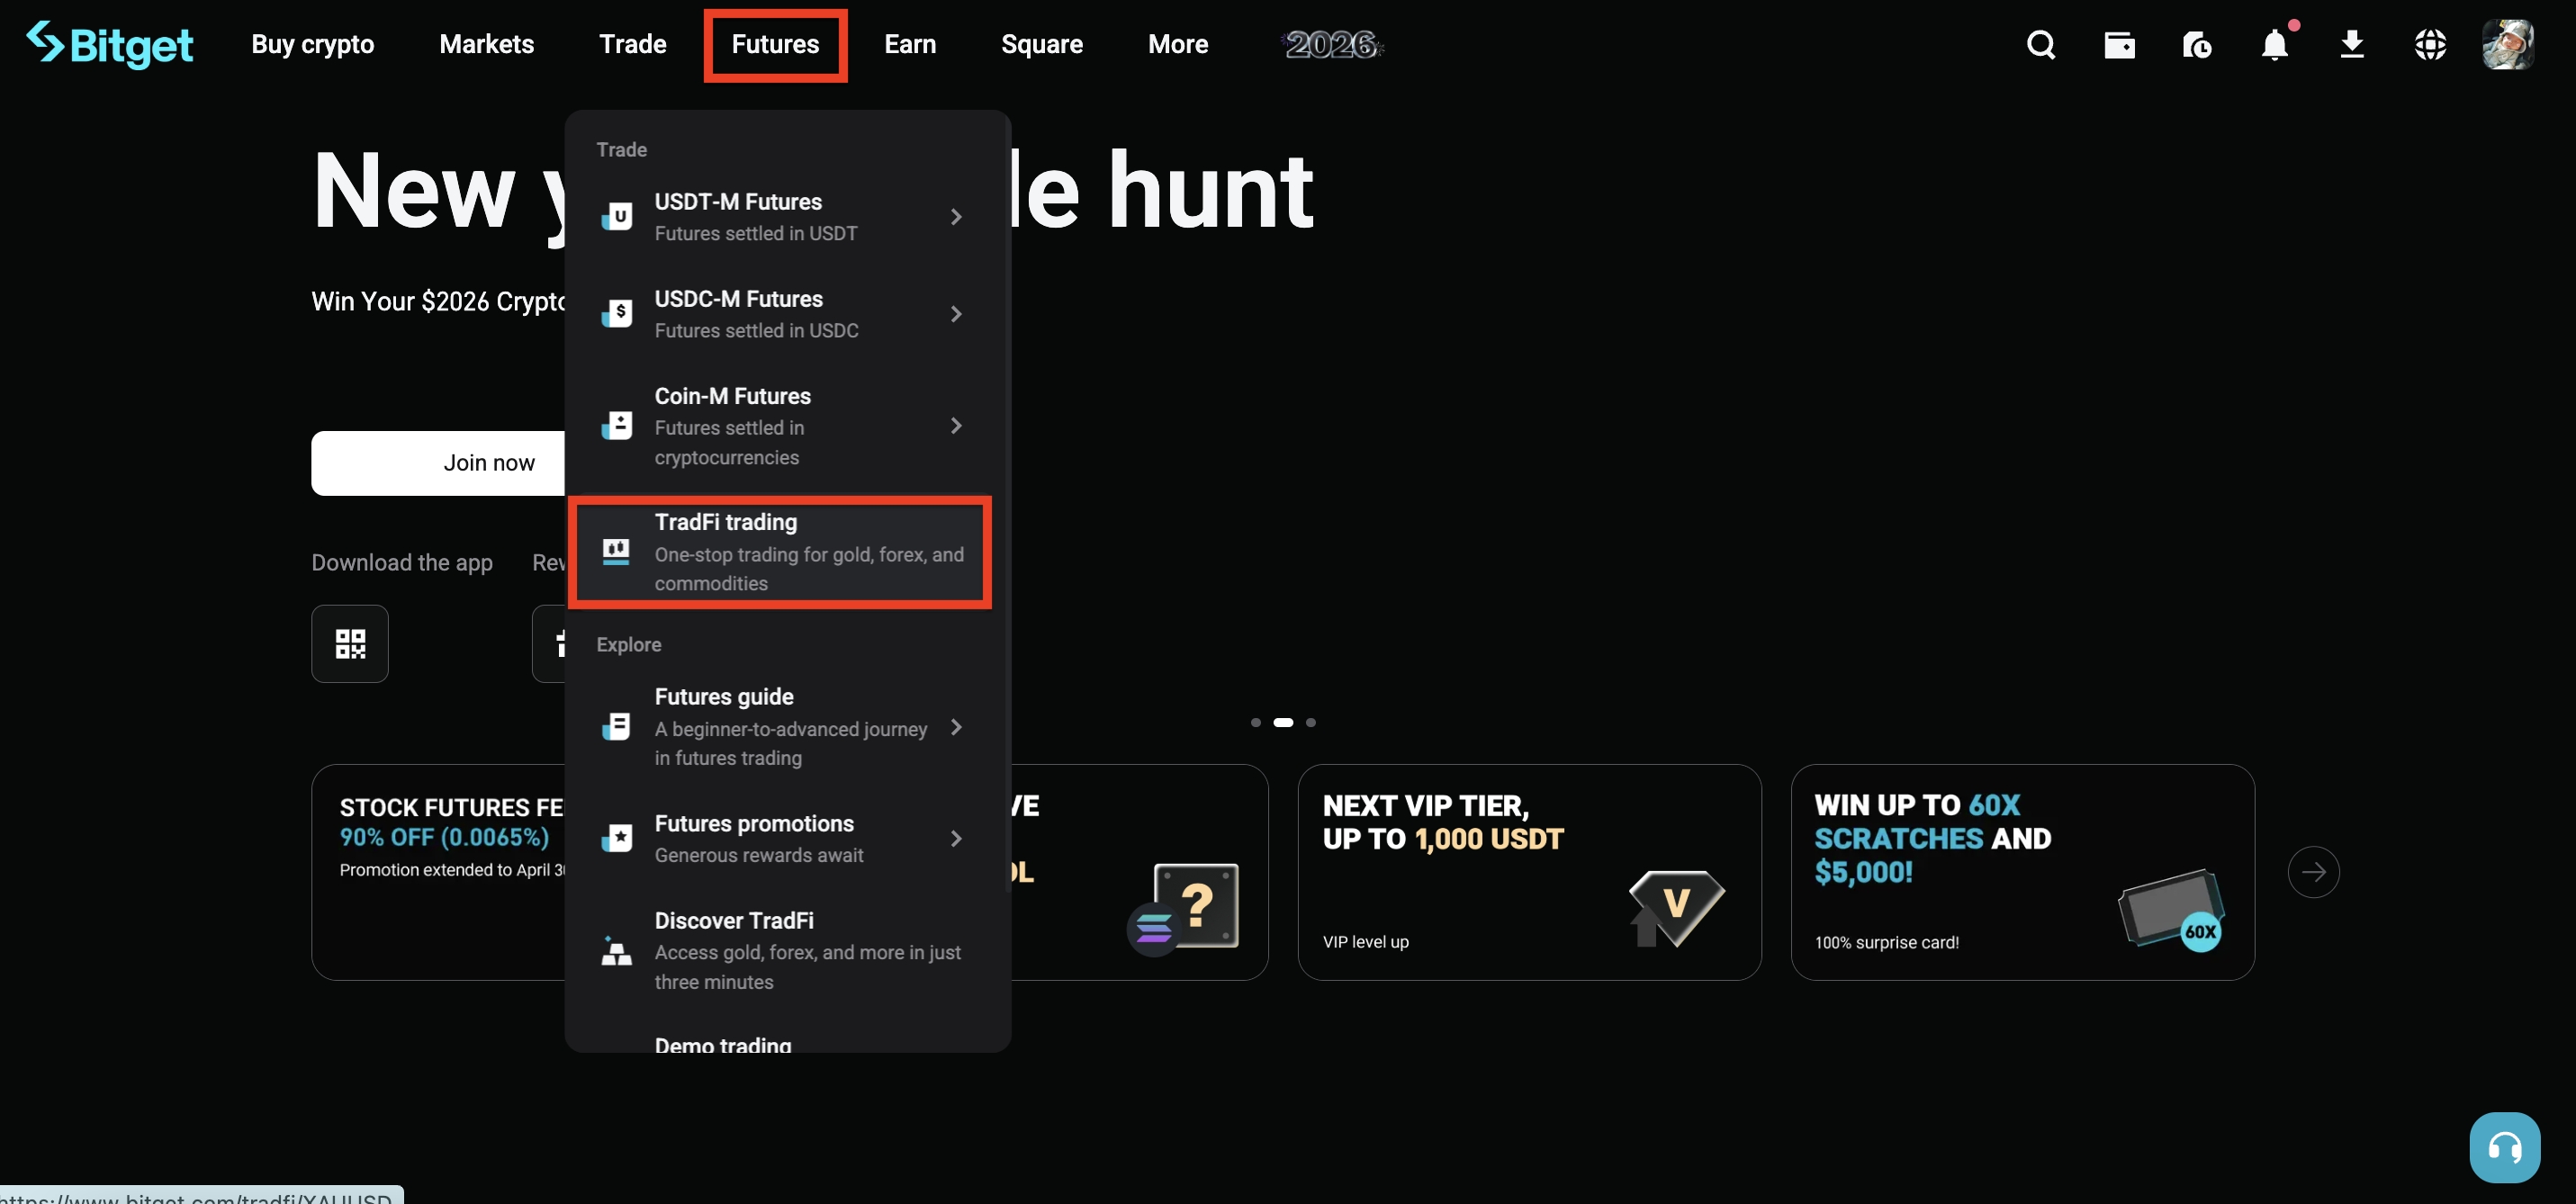Open the language and region globe icon
Screen dimensions: 2576x1204
coord(2430,44)
